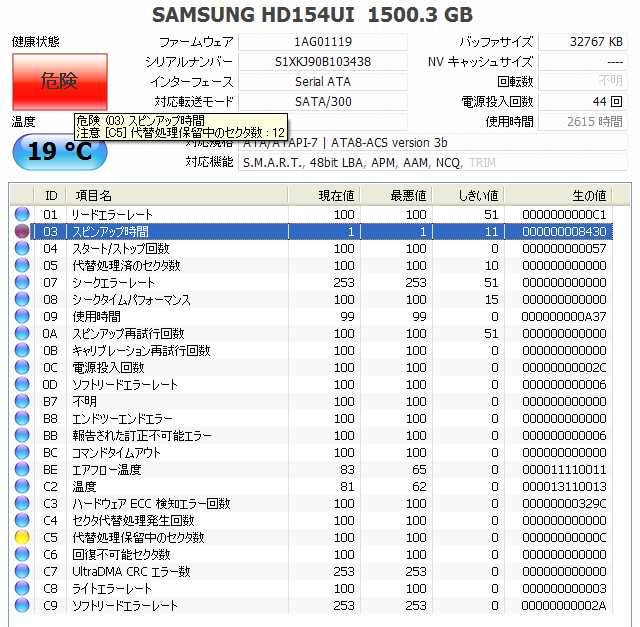Click the 項目名 column header
This screenshot has height=627, width=640.
(177, 196)
